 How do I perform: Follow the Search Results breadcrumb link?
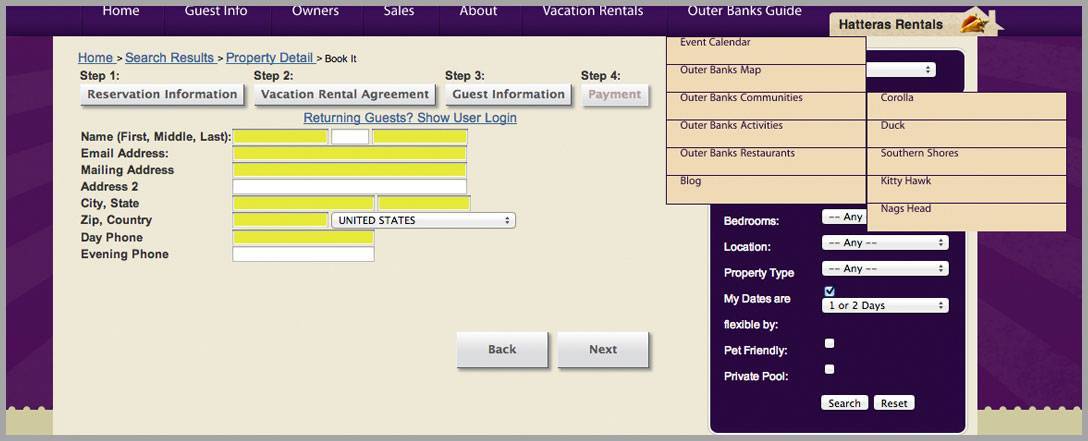169,58
